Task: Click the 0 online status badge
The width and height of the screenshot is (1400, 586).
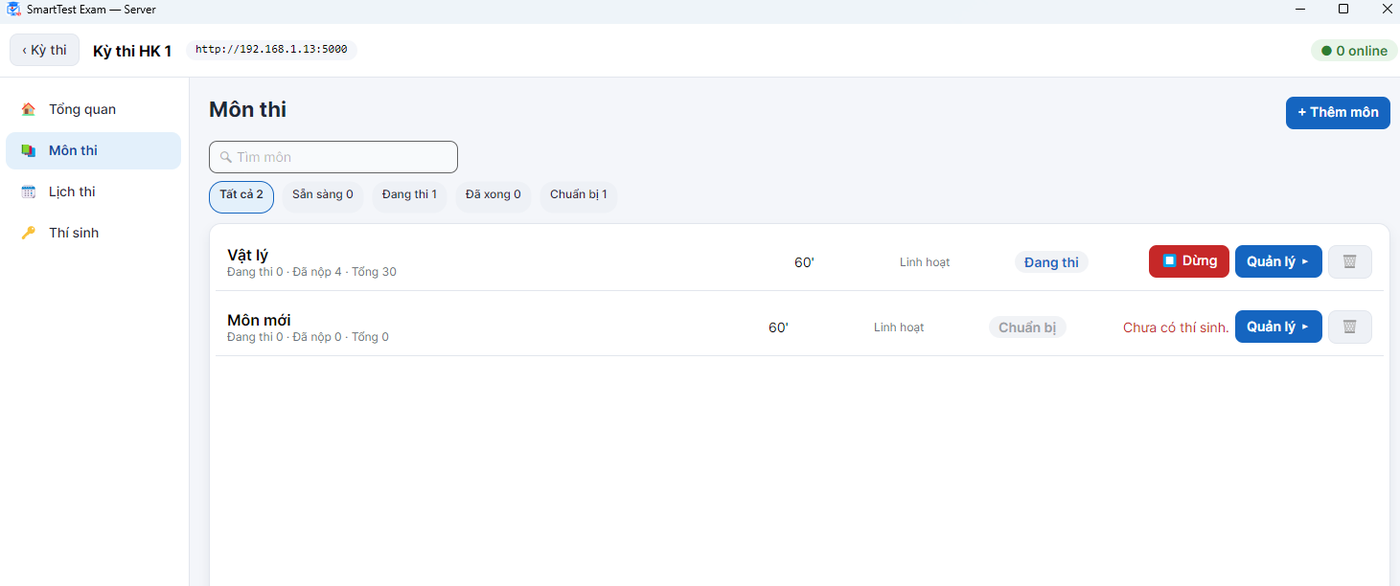Action: [1354, 50]
